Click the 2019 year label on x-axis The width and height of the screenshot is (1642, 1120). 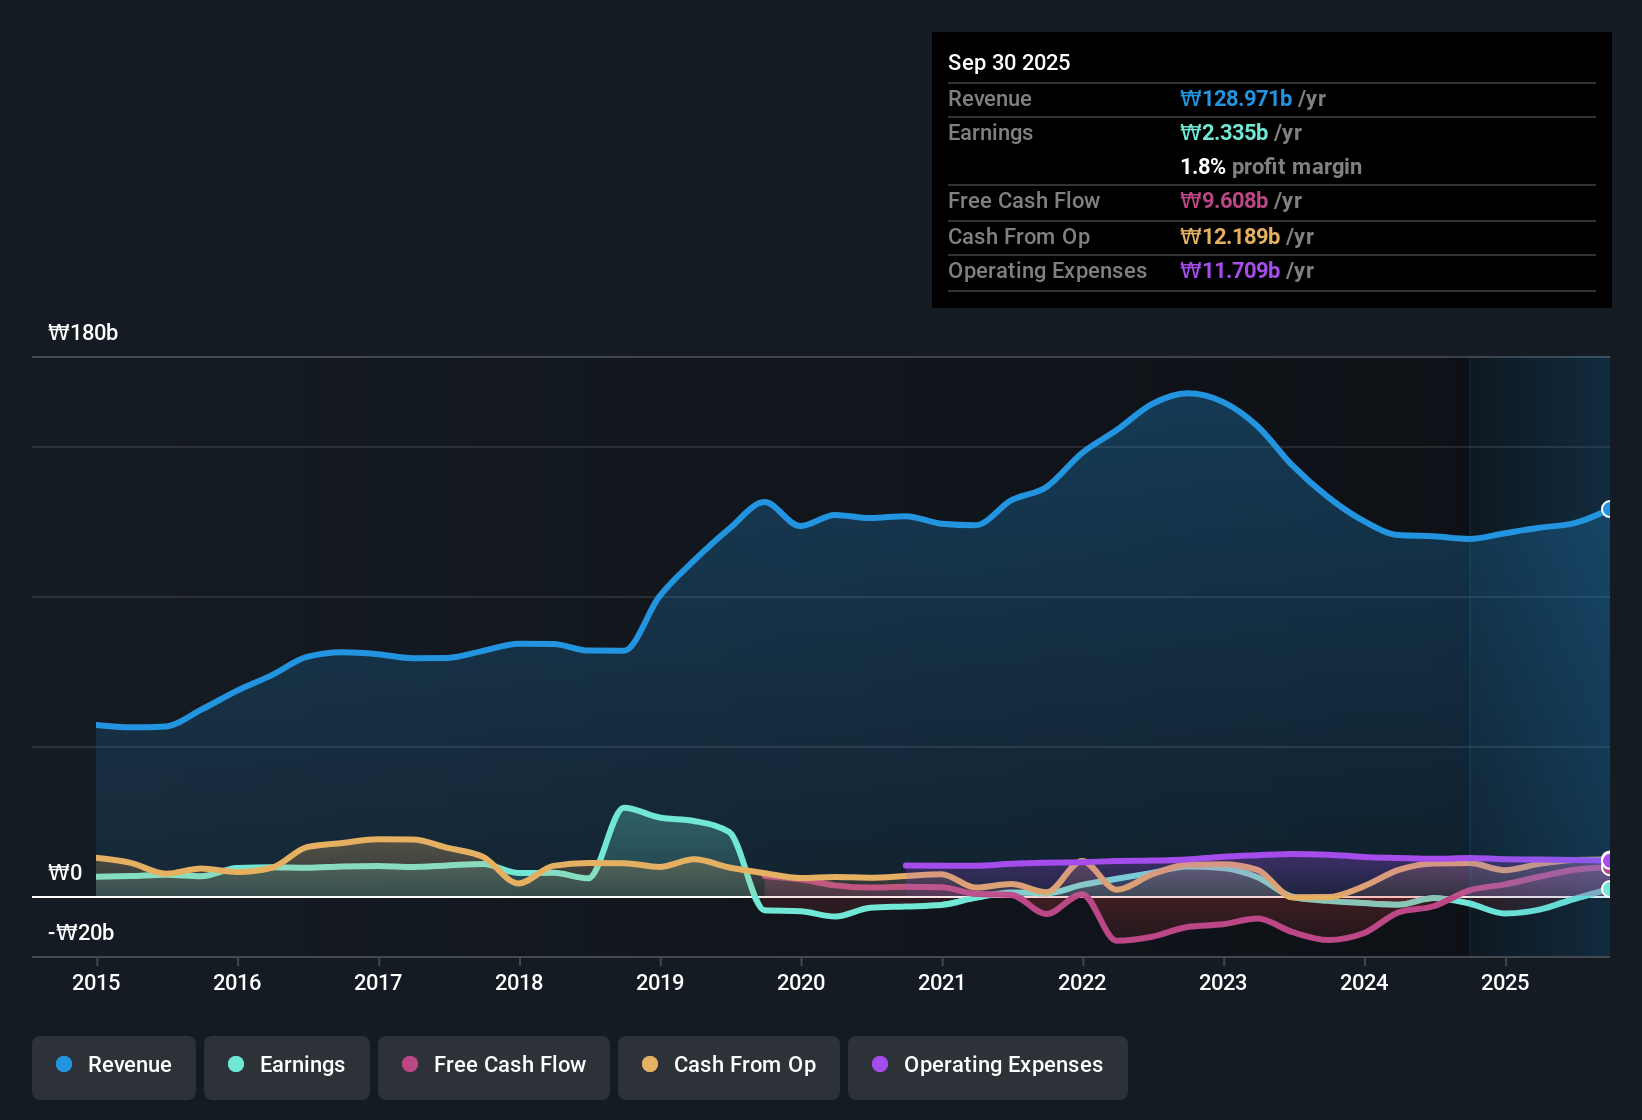tap(660, 983)
